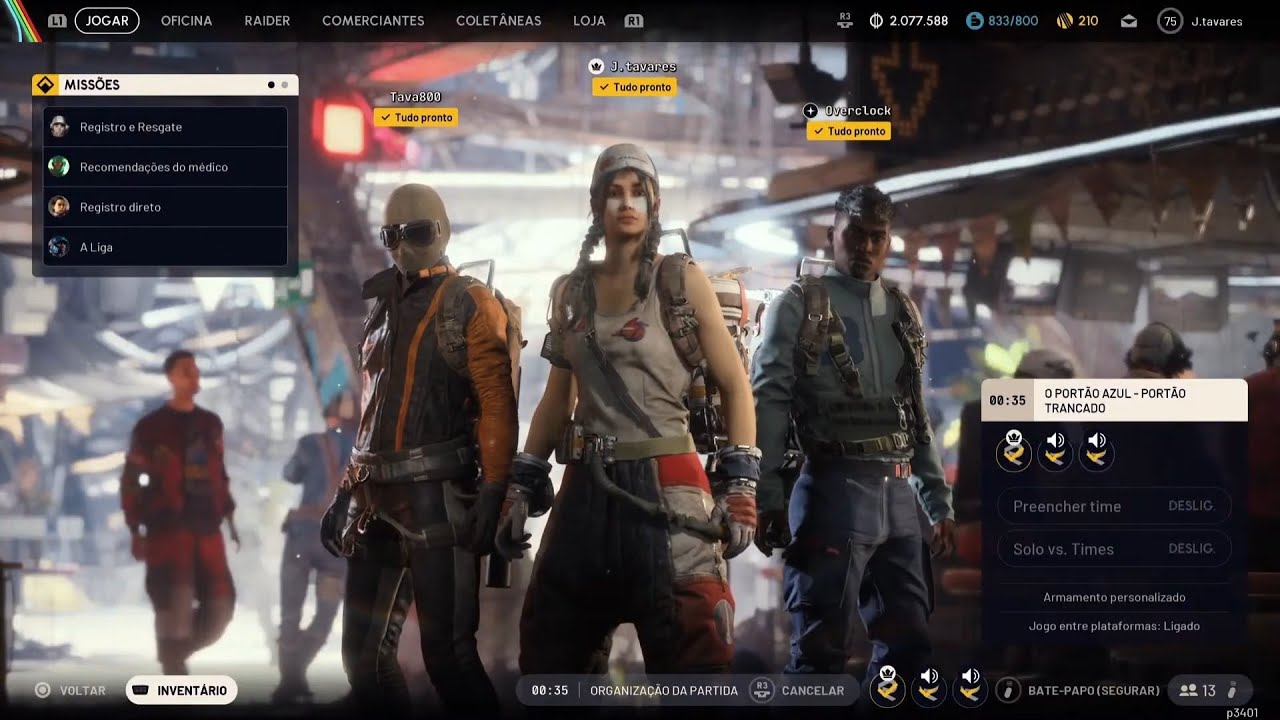Viewport: 1280px width, 720px height.
Task: Open Armamento personalizado
Action: click(x=1114, y=597)
